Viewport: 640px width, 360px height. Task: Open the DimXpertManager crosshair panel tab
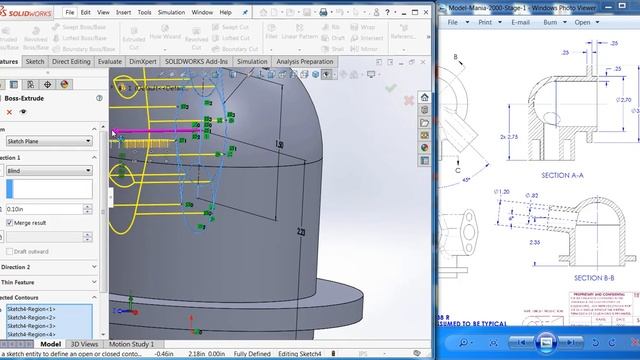click(47, 84)
